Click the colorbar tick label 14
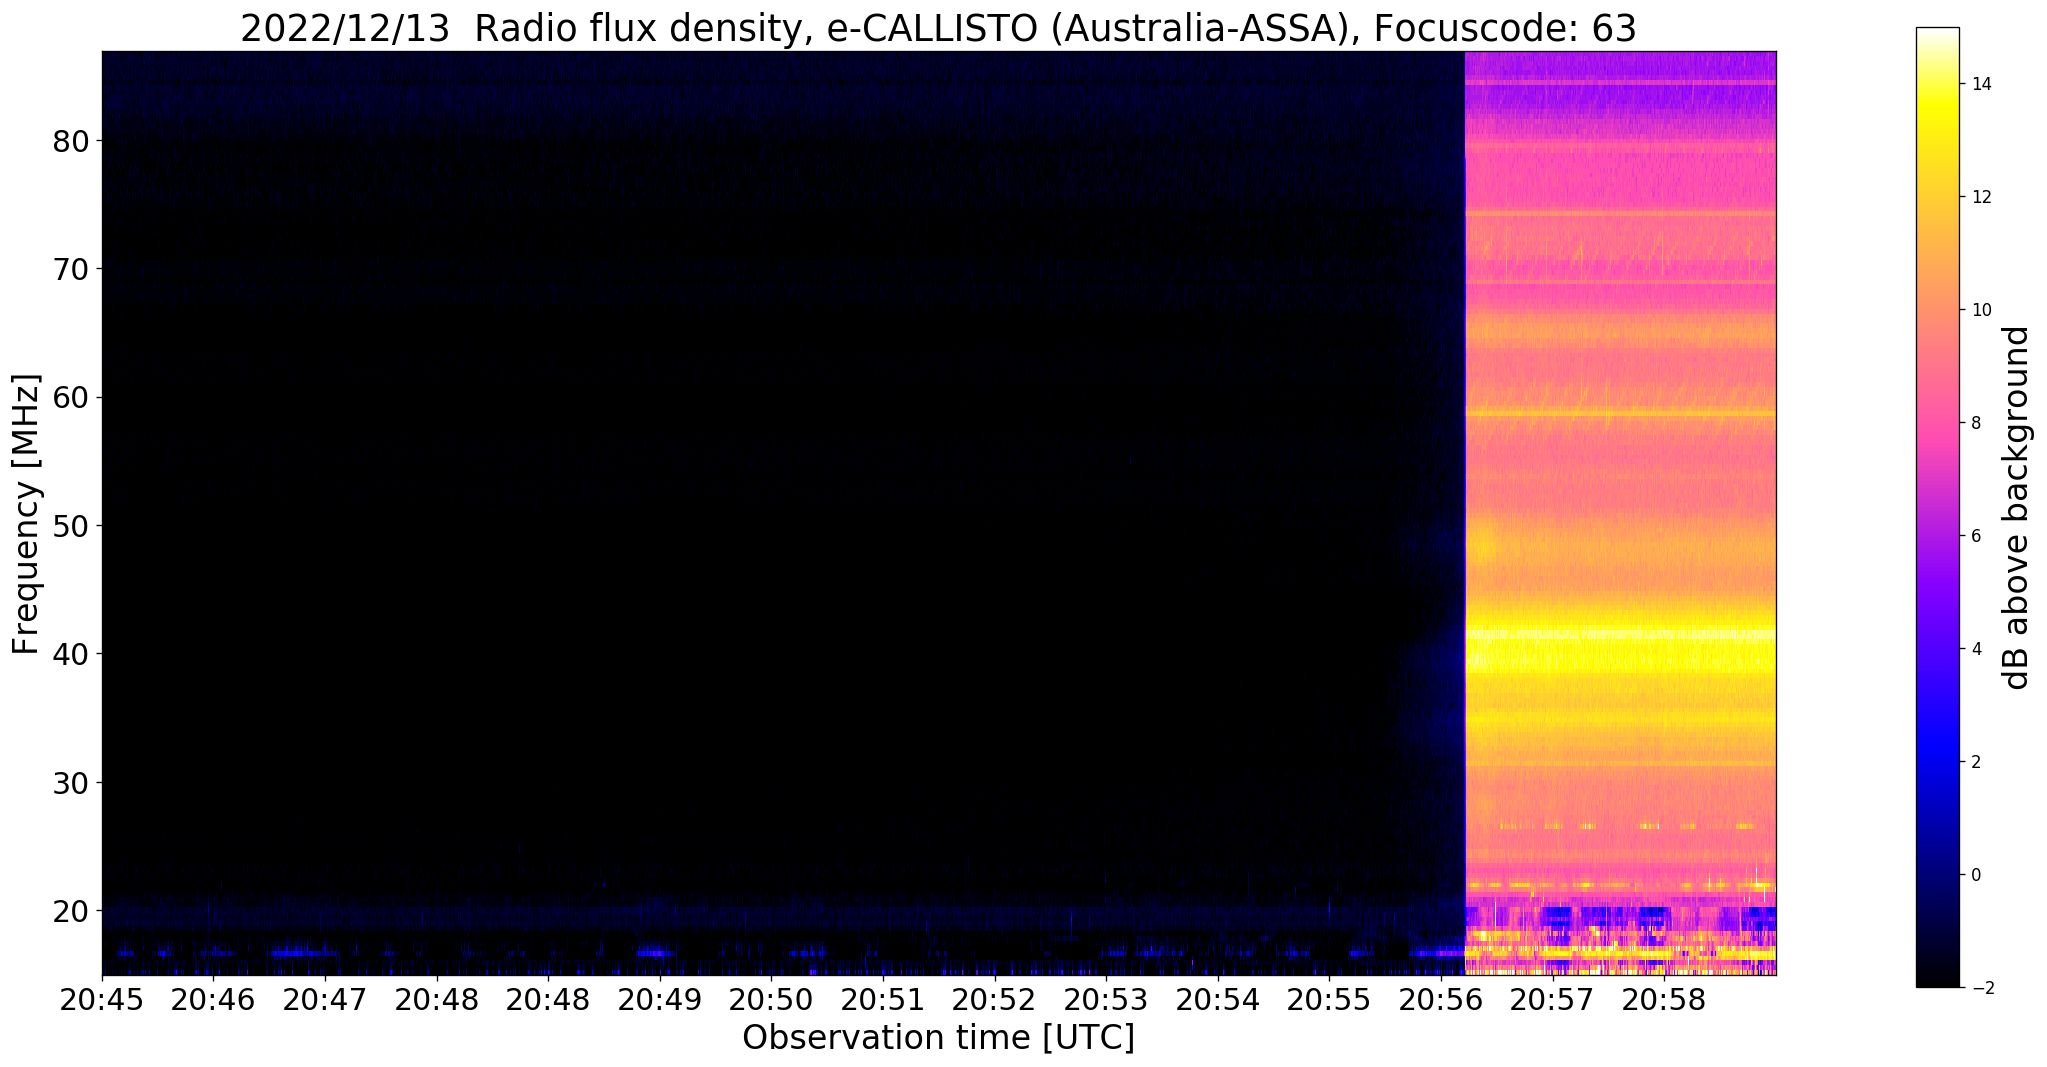The image size is (2047, 1067). 1980,84
